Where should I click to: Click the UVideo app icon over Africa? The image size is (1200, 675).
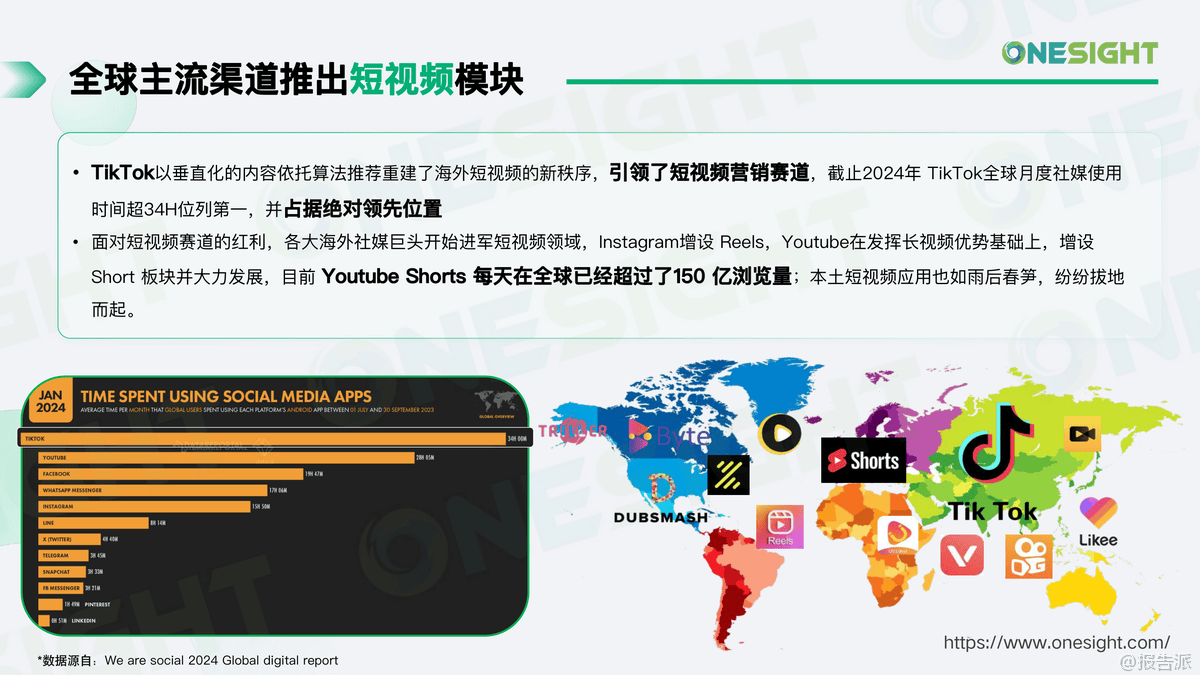(x=897, y=537)
